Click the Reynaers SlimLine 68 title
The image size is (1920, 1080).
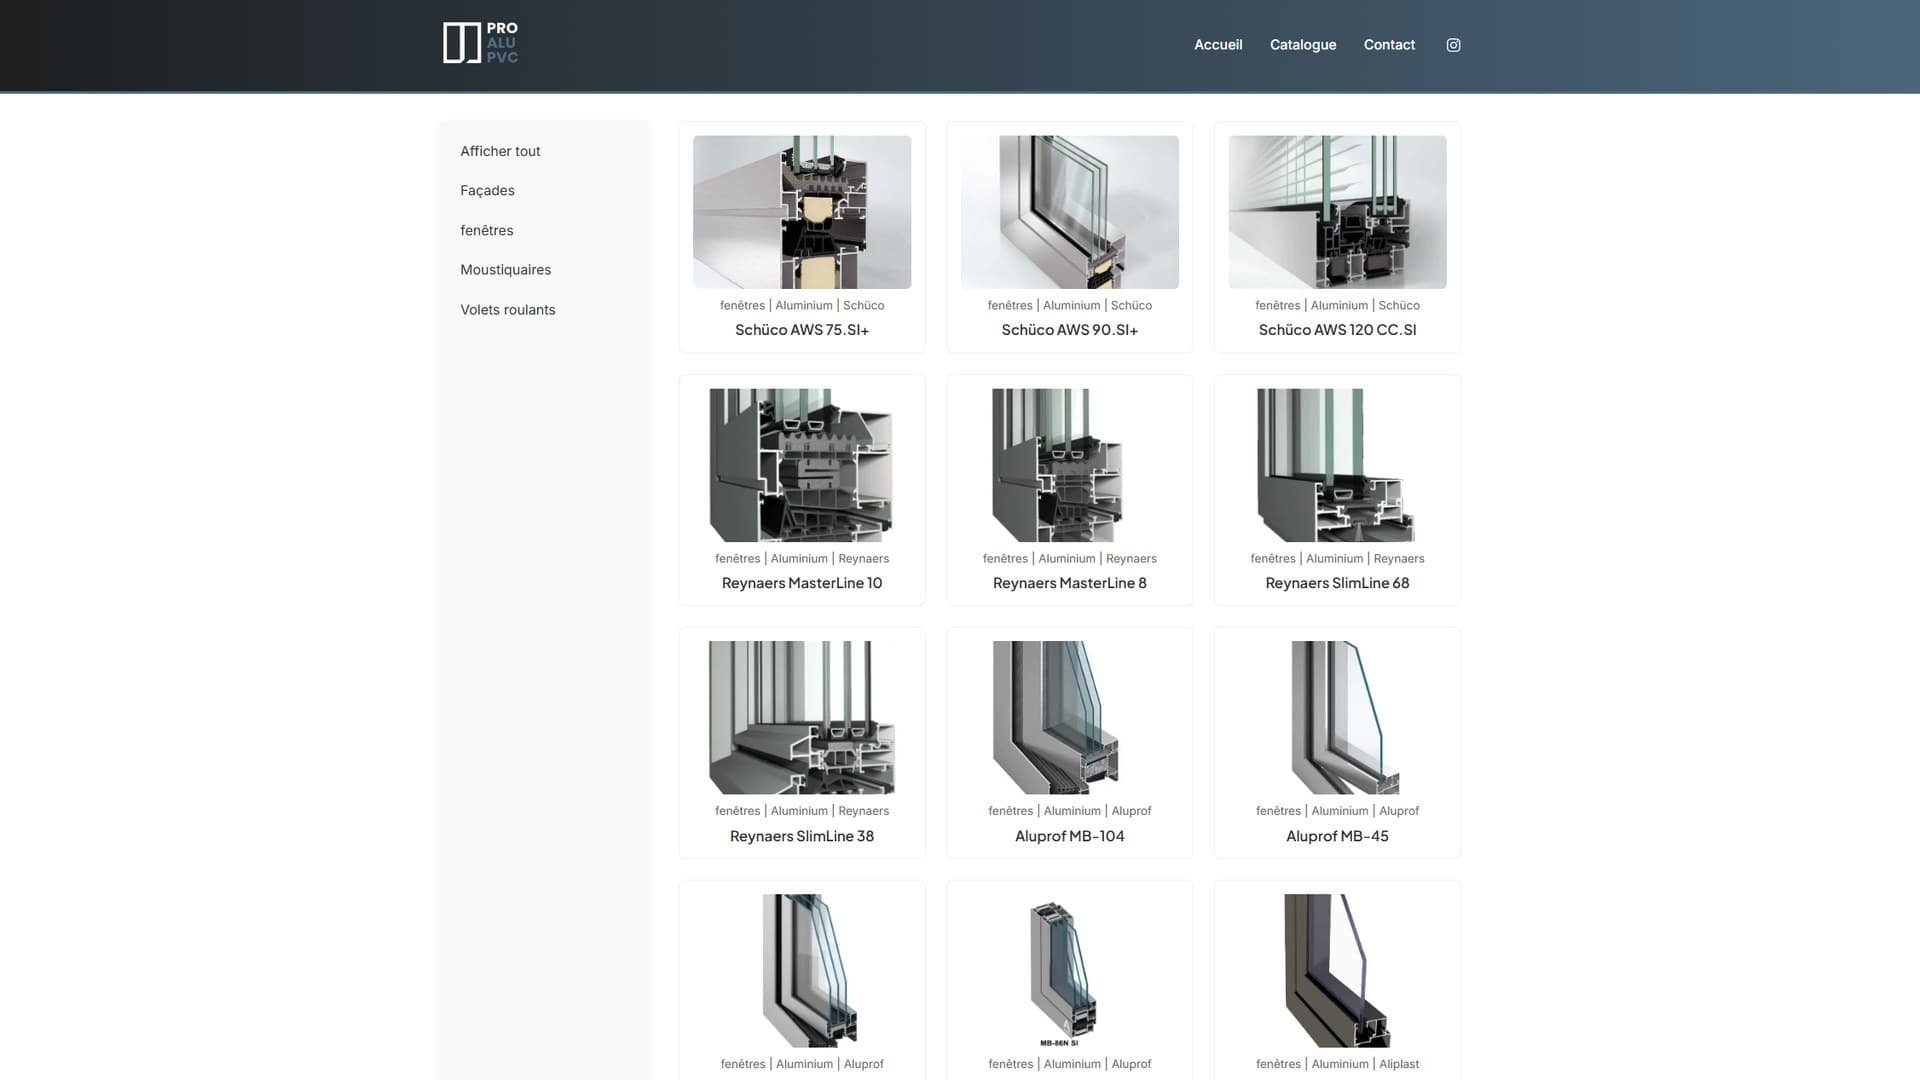1337,583
